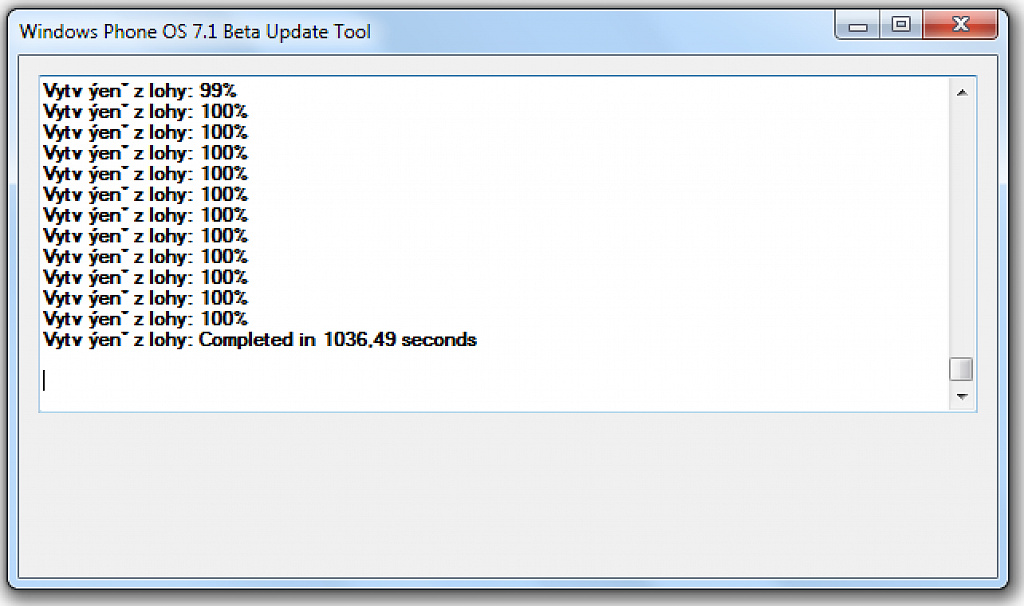Click the scrollbar down arrow in log
1024x606 pixels.
(961, 396)
